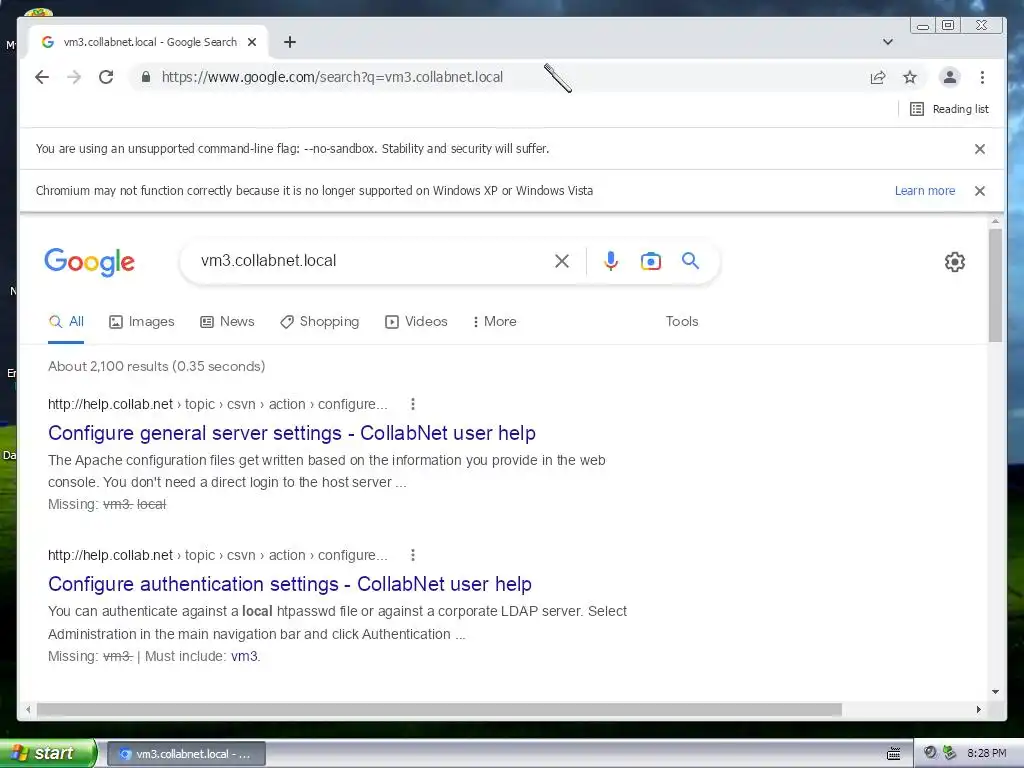Select the All results tab
This screenshot has height=768, width=1024.
[66, 321]
